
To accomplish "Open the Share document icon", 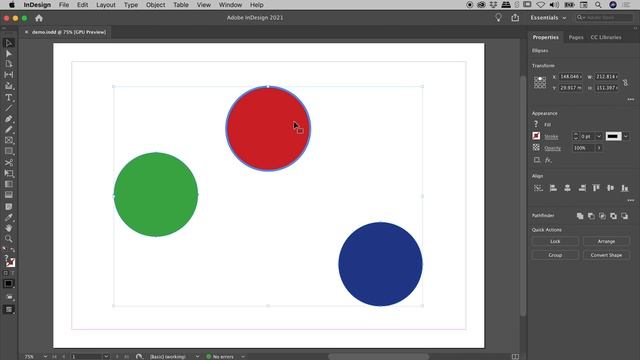I will [x=515, y=18].
